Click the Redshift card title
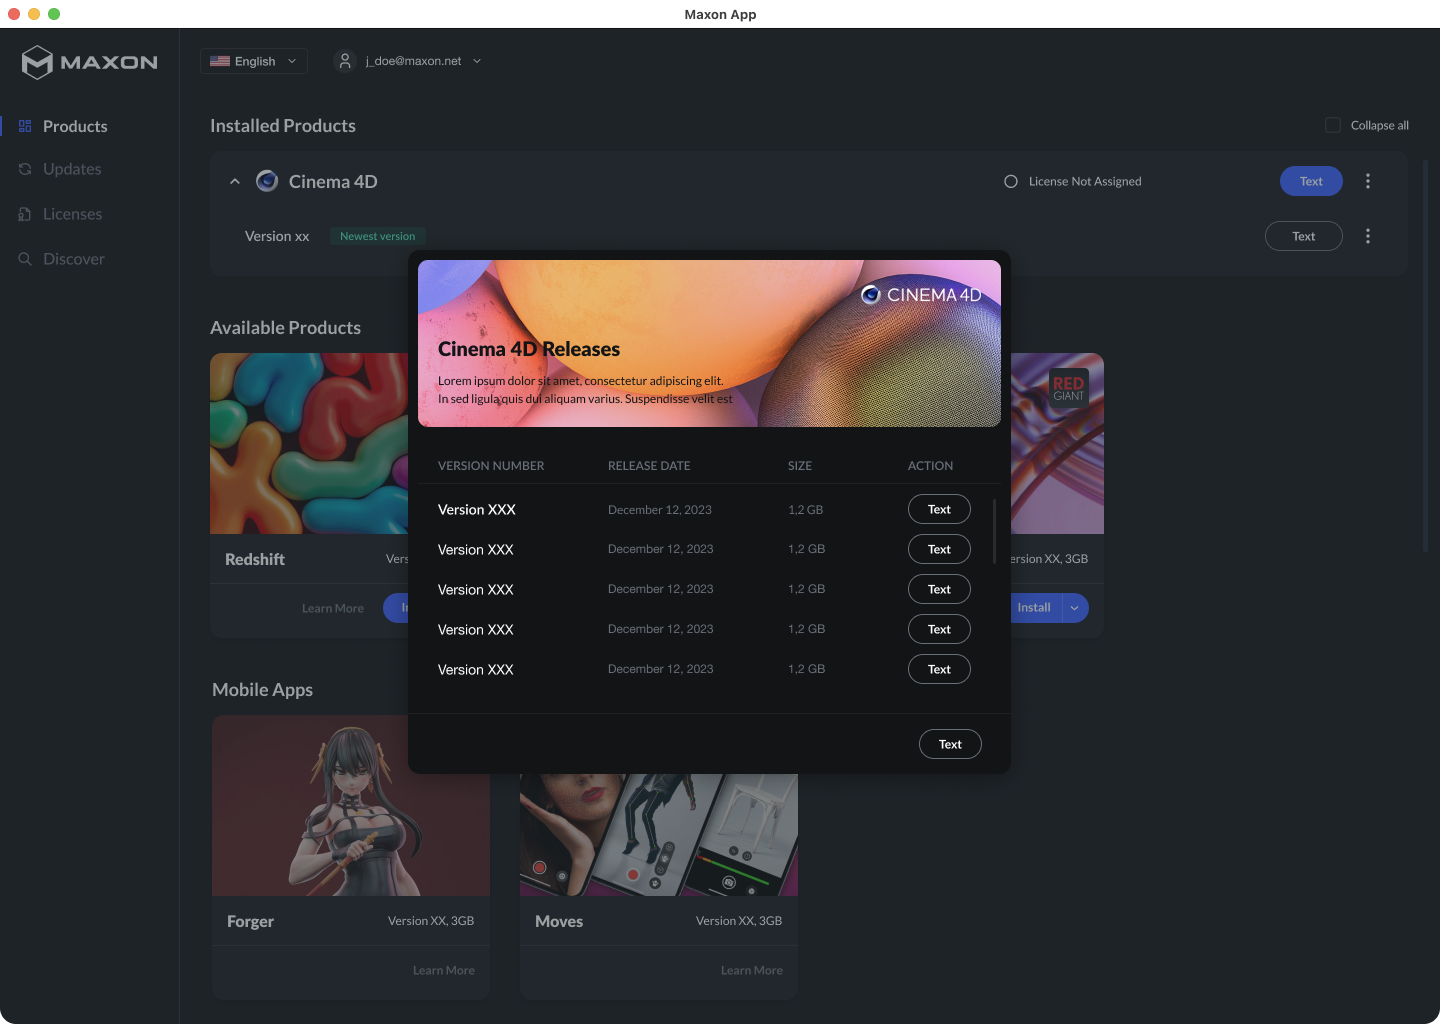1440x1024 pixels. coord(255,559)
